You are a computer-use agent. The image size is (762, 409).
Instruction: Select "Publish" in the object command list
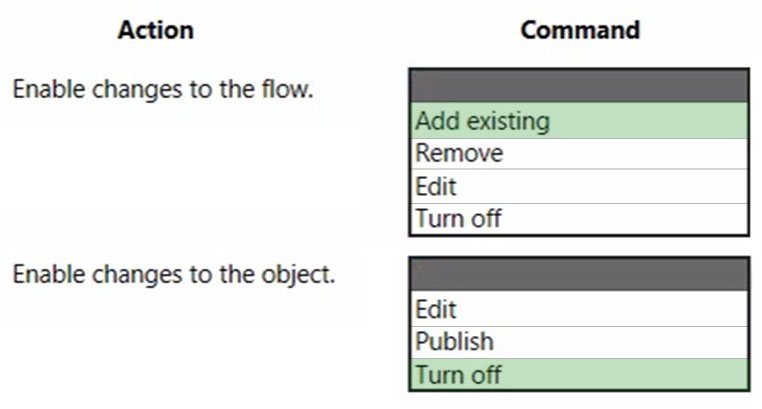[x=579, y=342]
